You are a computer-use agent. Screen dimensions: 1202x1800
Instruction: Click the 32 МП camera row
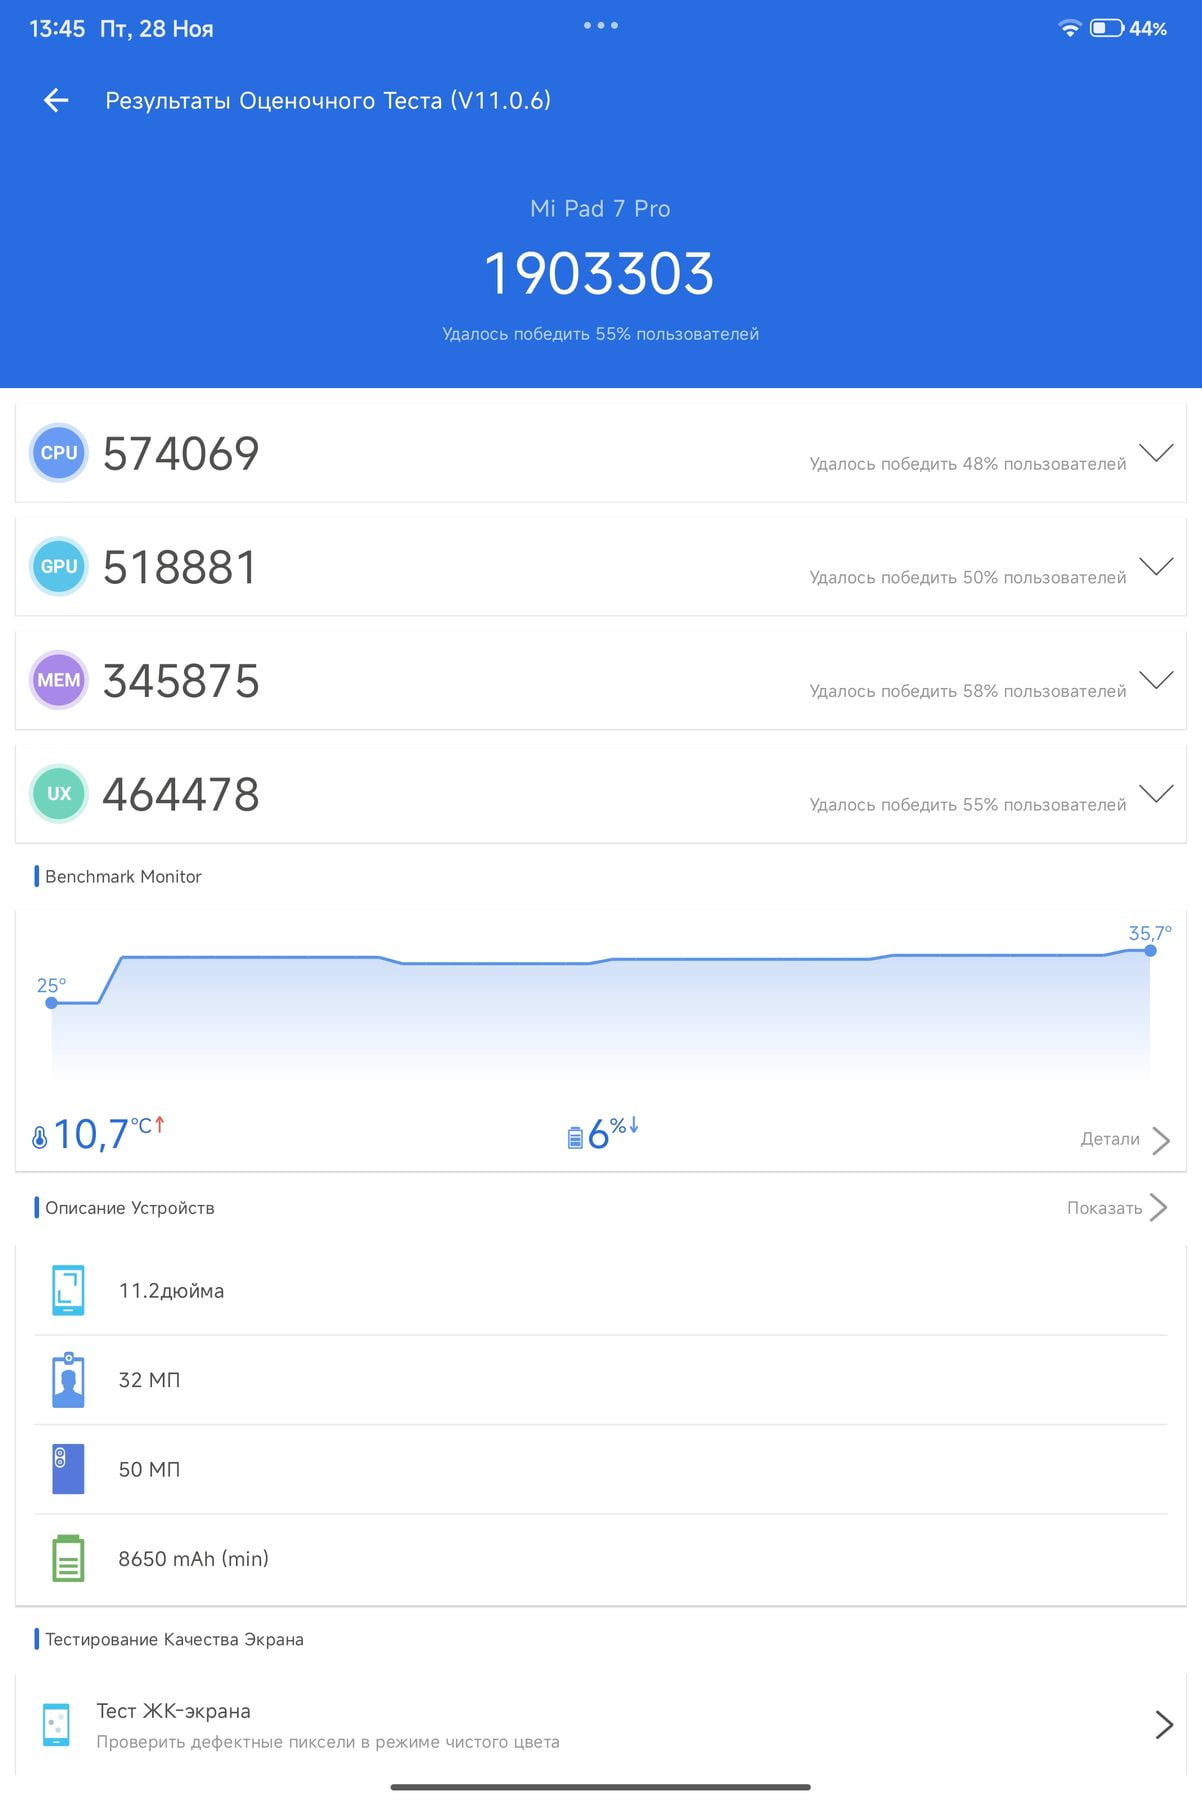(601, 1380)
